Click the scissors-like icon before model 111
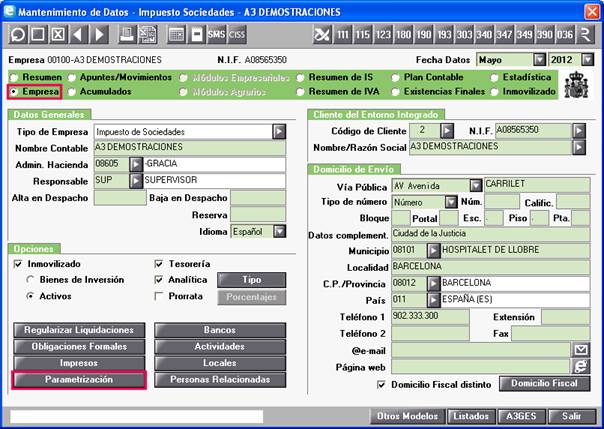The image size is (604, 429). (x=322, y=35)
